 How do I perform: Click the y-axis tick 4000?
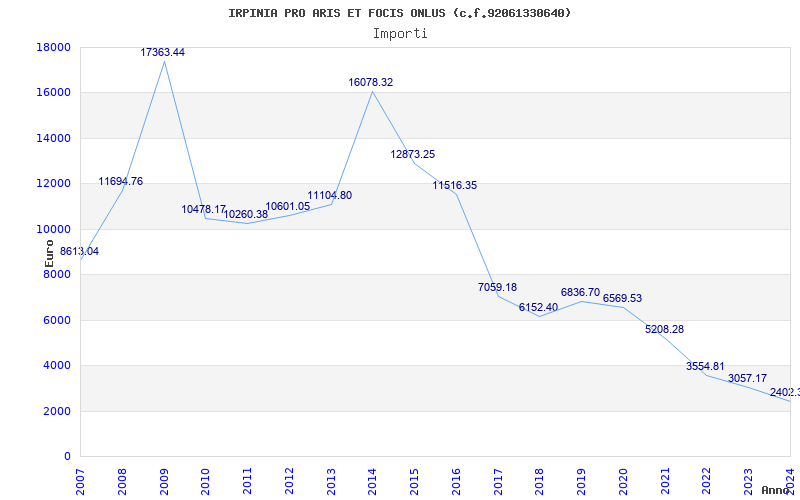[57, 366]
